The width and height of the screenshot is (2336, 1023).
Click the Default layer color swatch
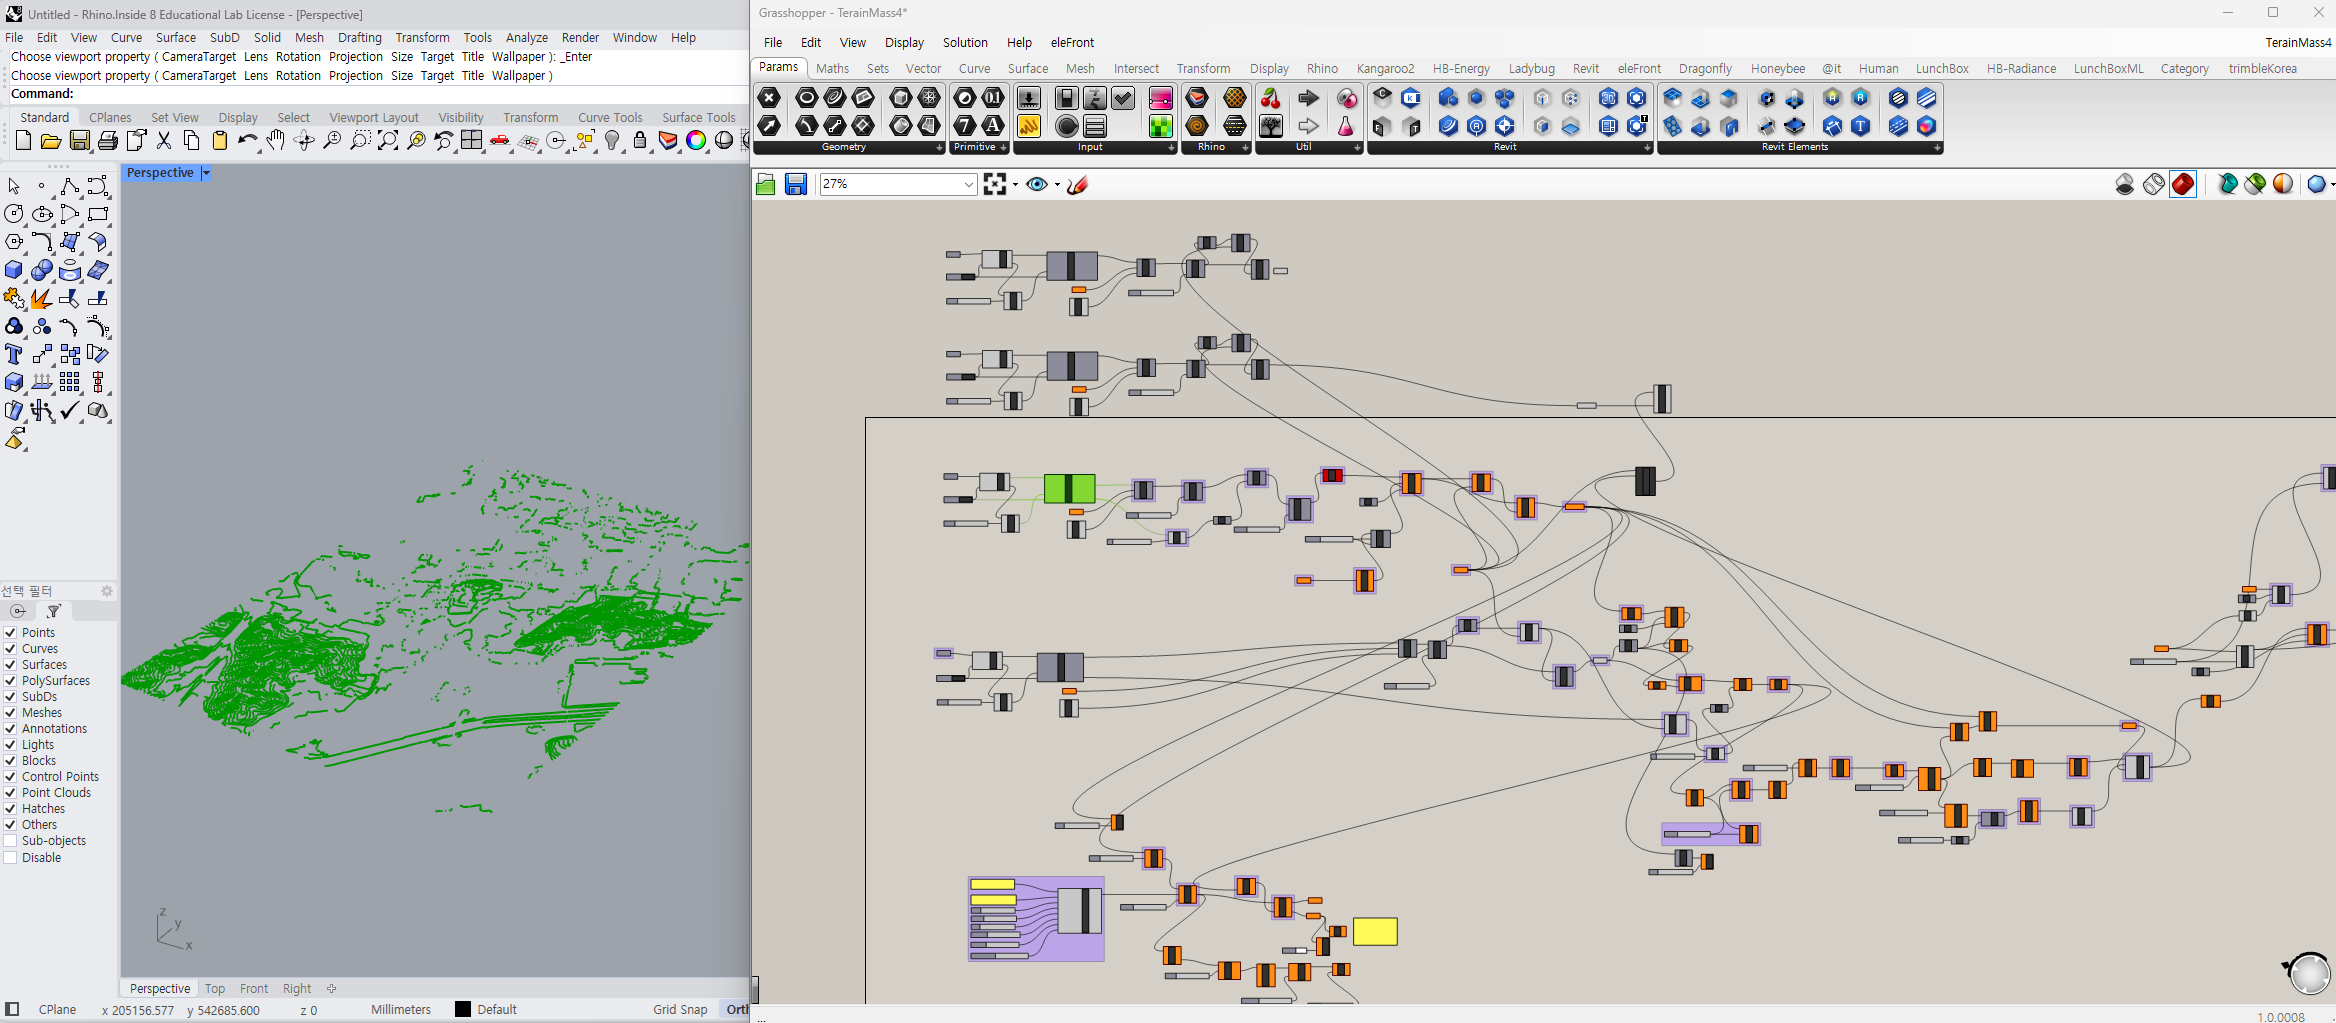click(463, 1009)
